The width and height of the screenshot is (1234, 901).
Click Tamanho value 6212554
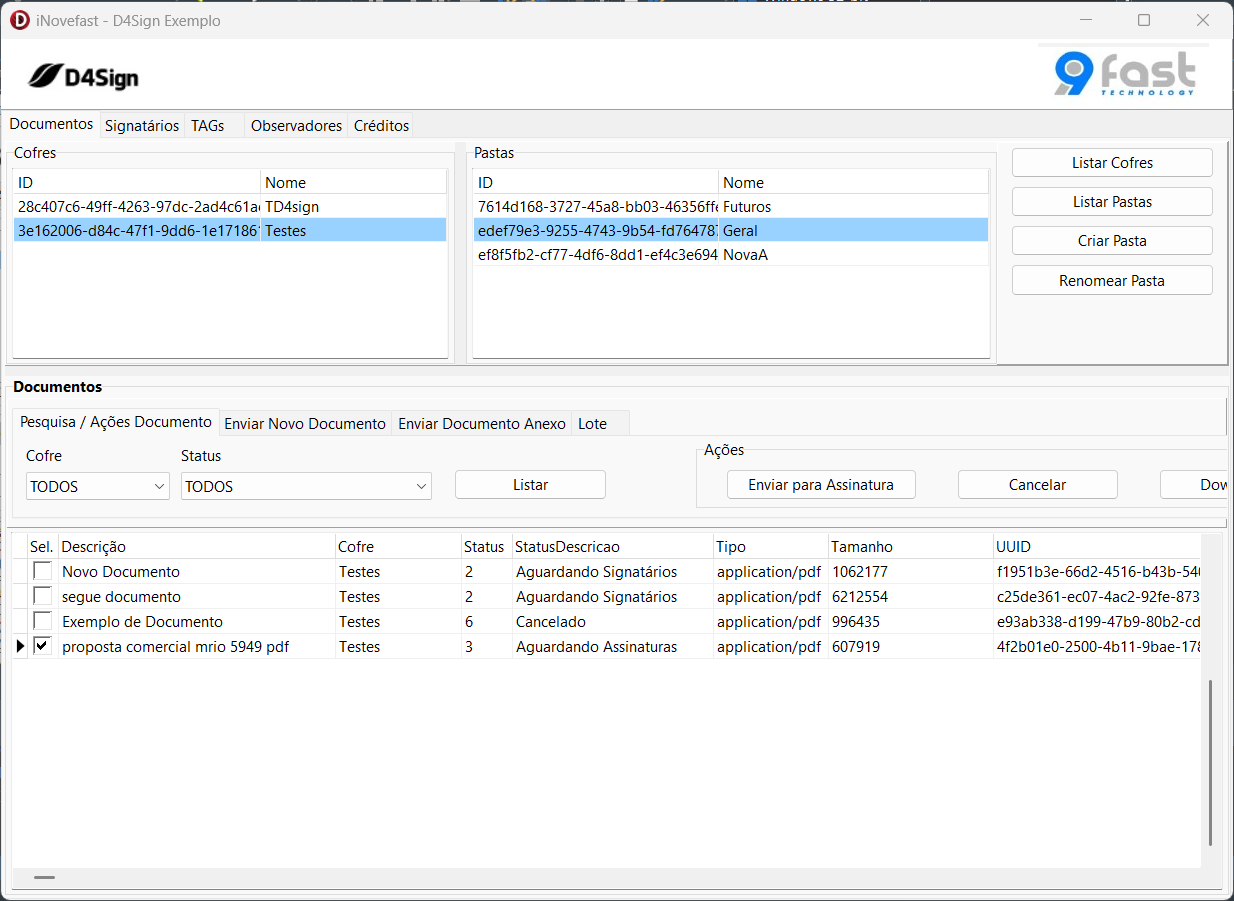[x=911, y=597]
